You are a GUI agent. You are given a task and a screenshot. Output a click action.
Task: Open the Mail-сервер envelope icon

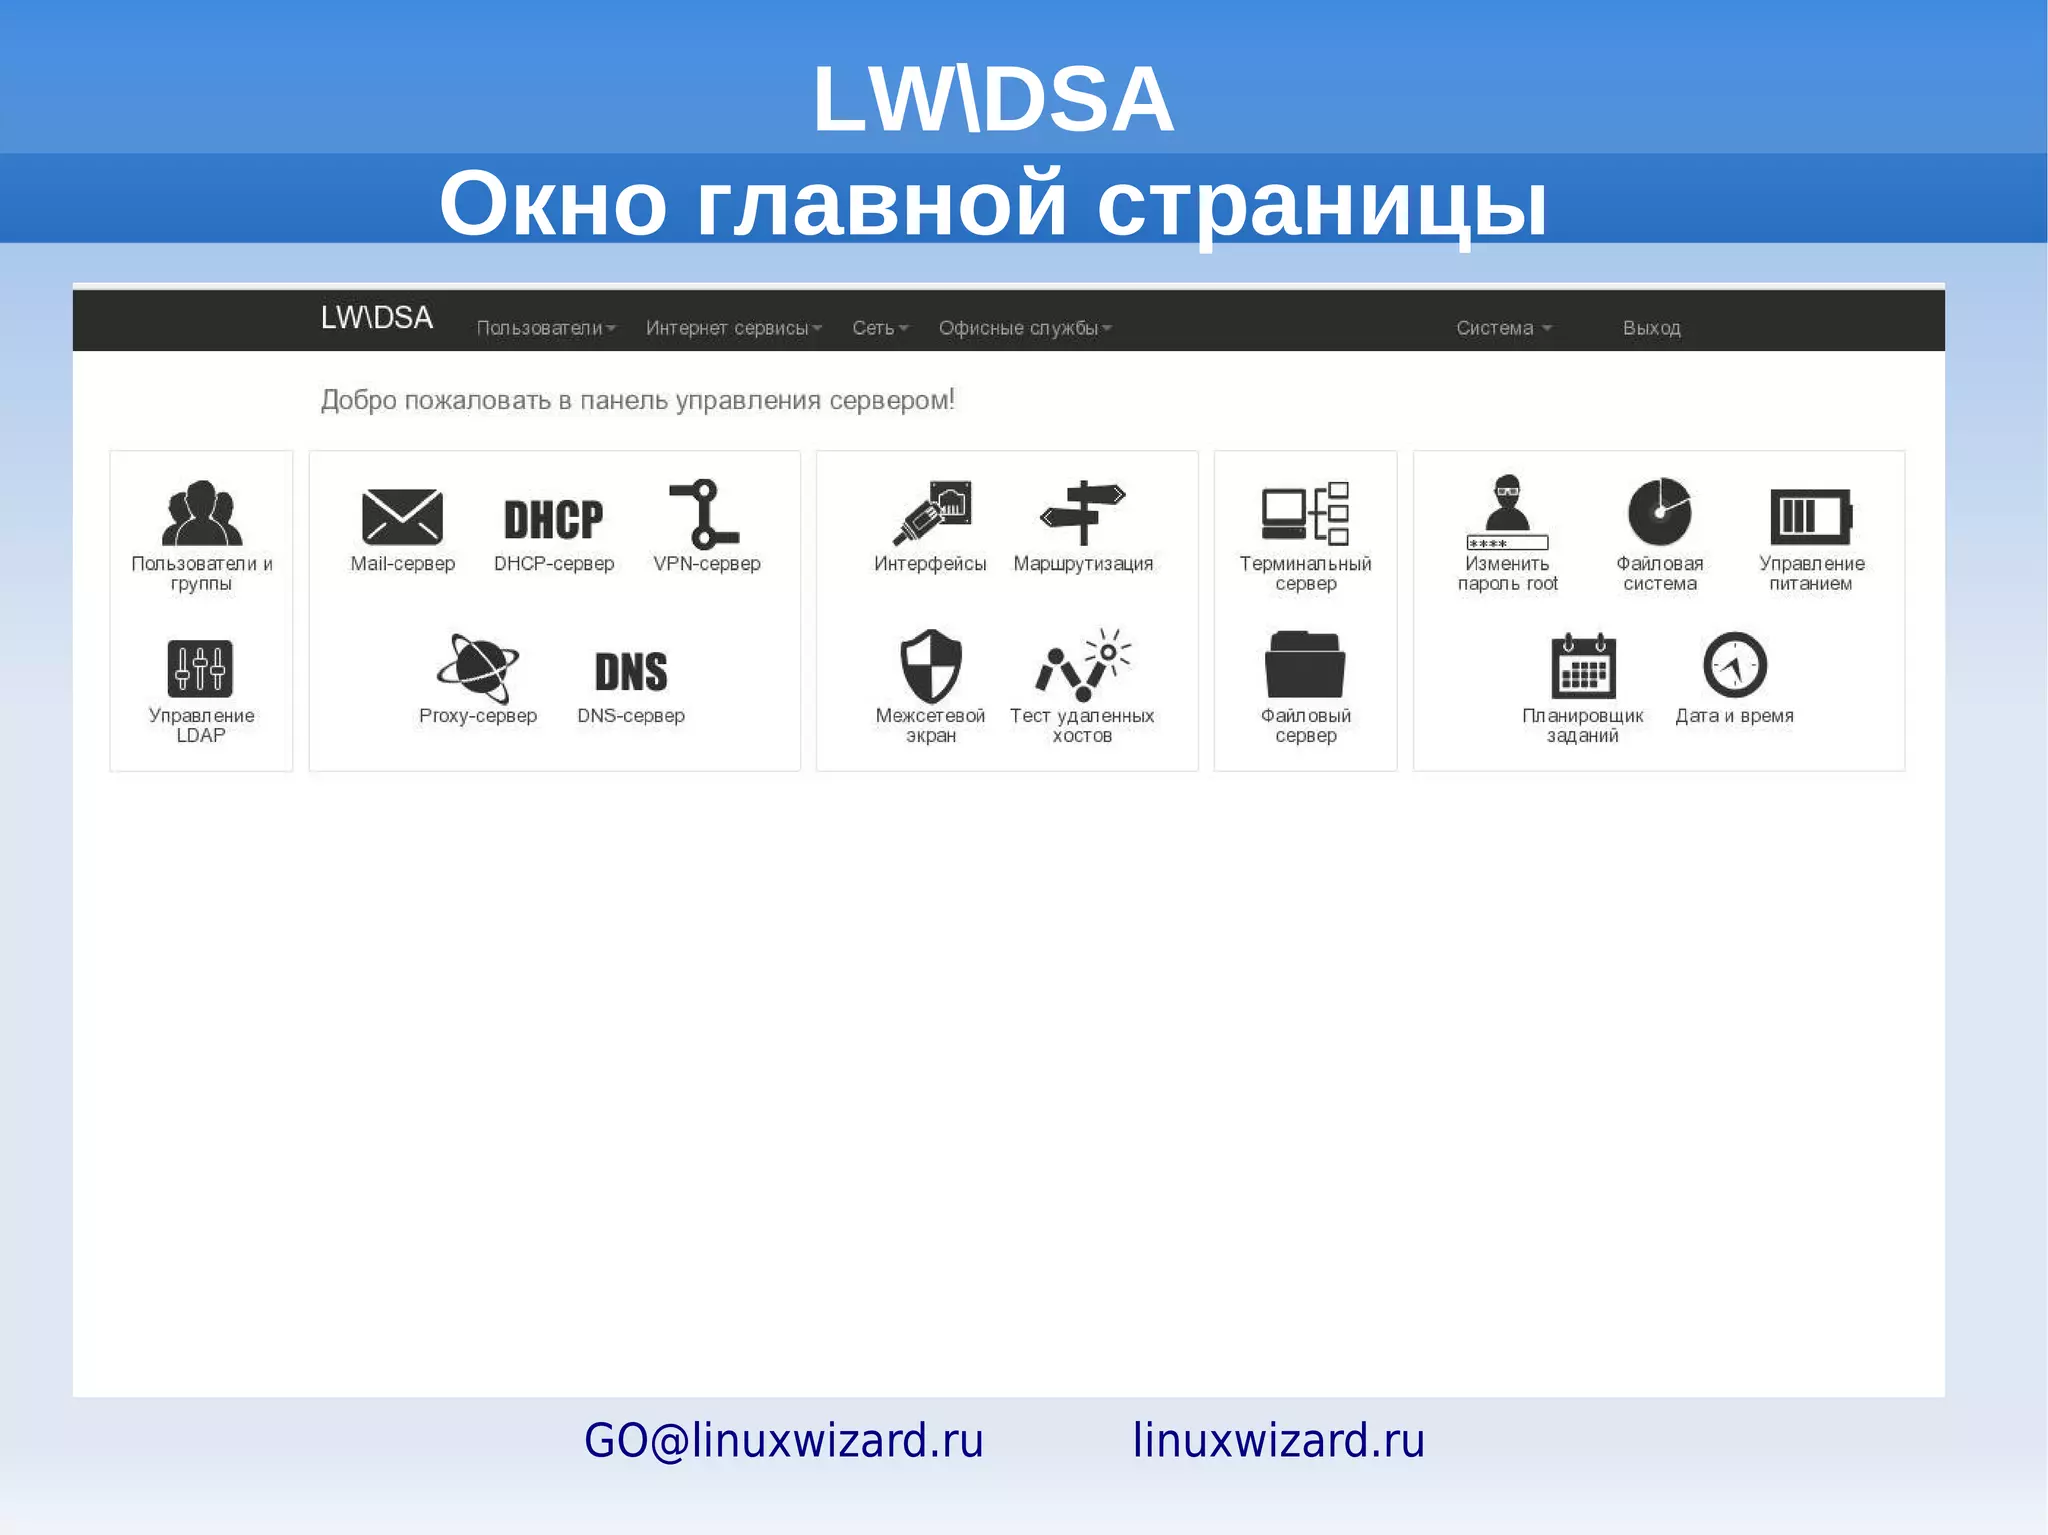point(402,517)
